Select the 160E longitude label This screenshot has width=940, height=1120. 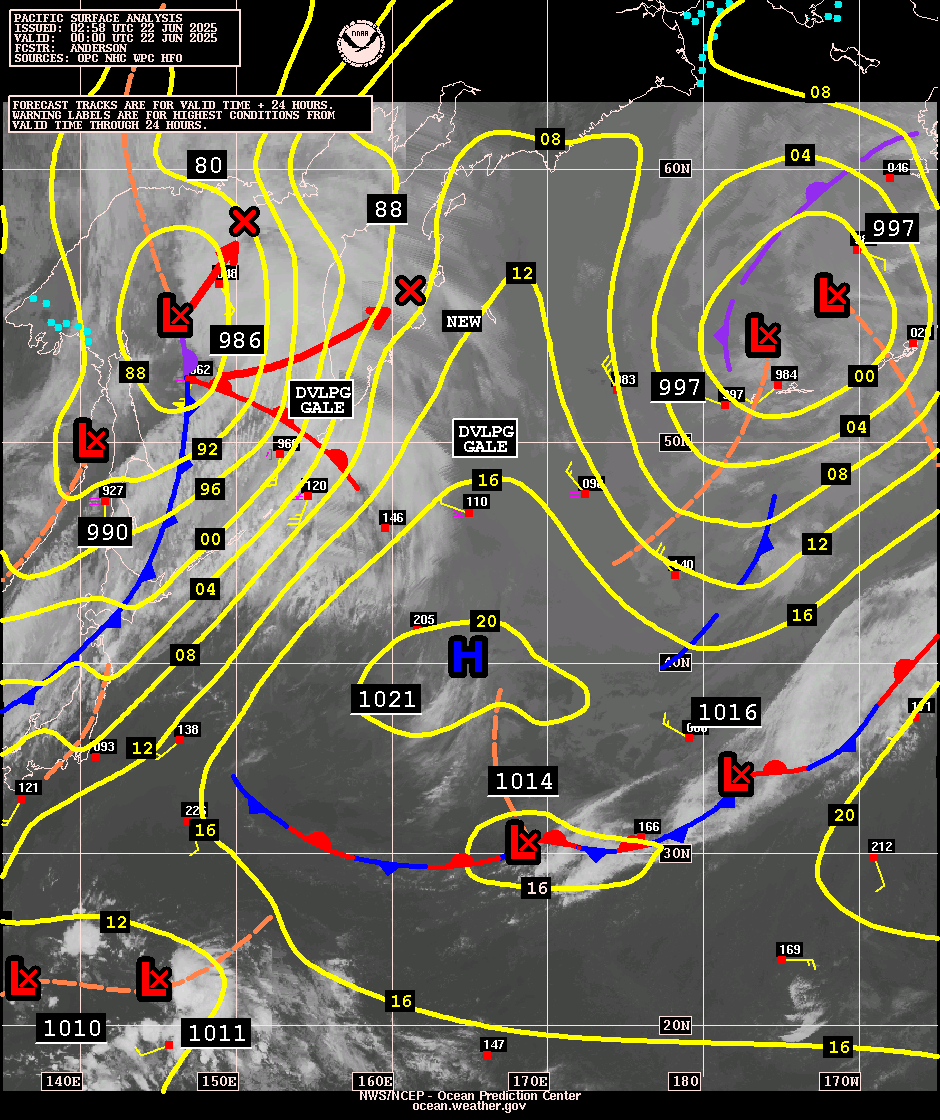pyautogui.click(x=374, y=1081)
